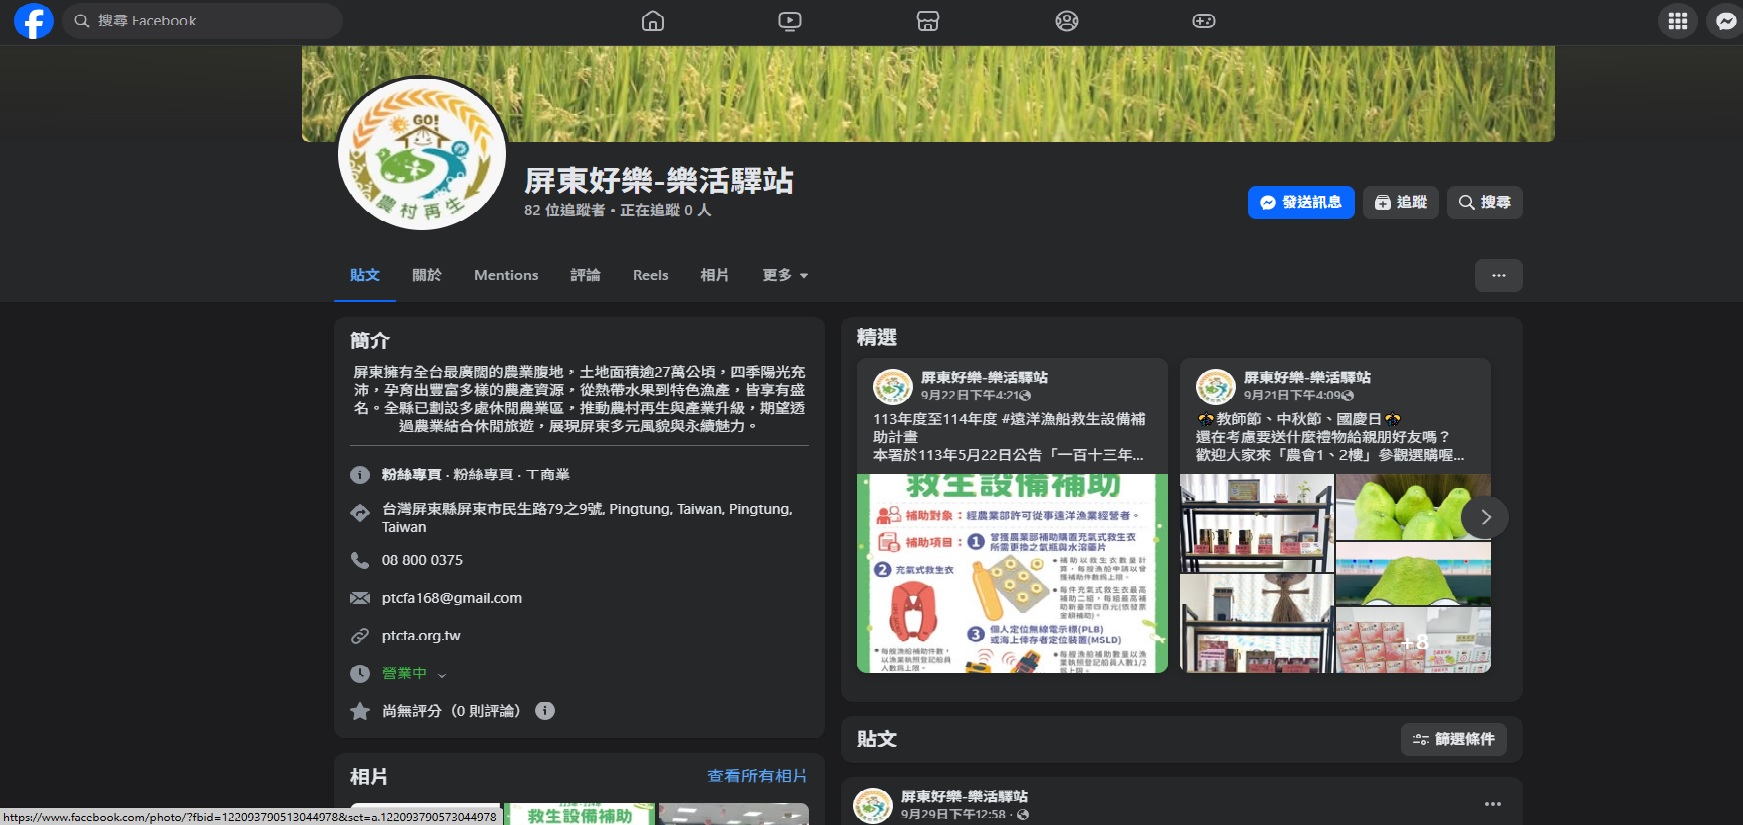Image resolution: width=1743 pixels, height=825 pixels.
Task: Switch to the Reels tab
Action: click(x=650, y=275)
